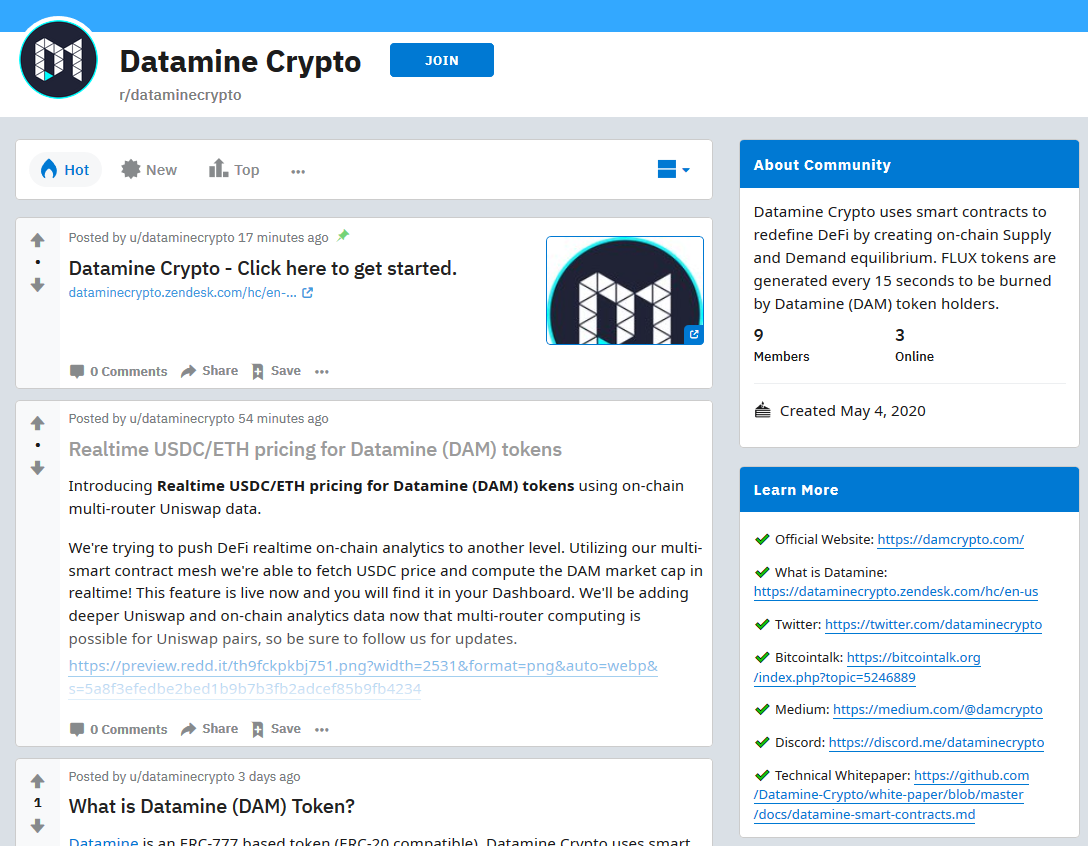
Task: Open the author u/dataminecrypto on the 3 days ago post
Action: (182, 777)
